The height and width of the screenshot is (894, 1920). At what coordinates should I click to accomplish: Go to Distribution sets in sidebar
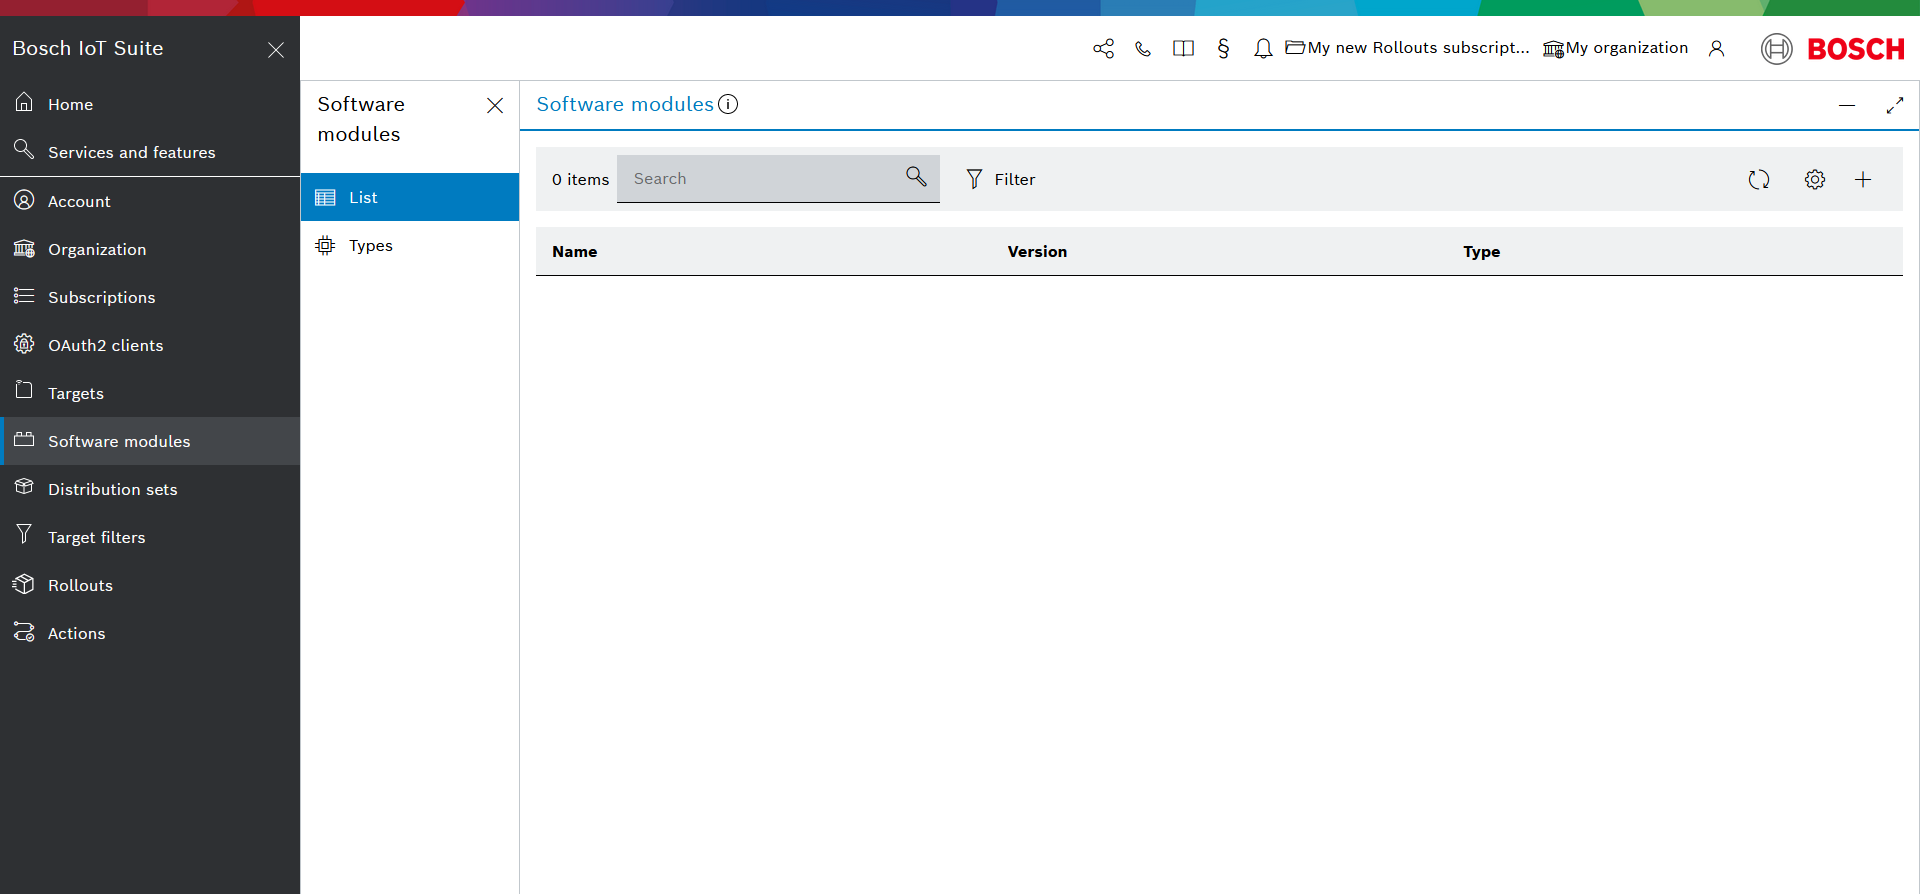112,490
